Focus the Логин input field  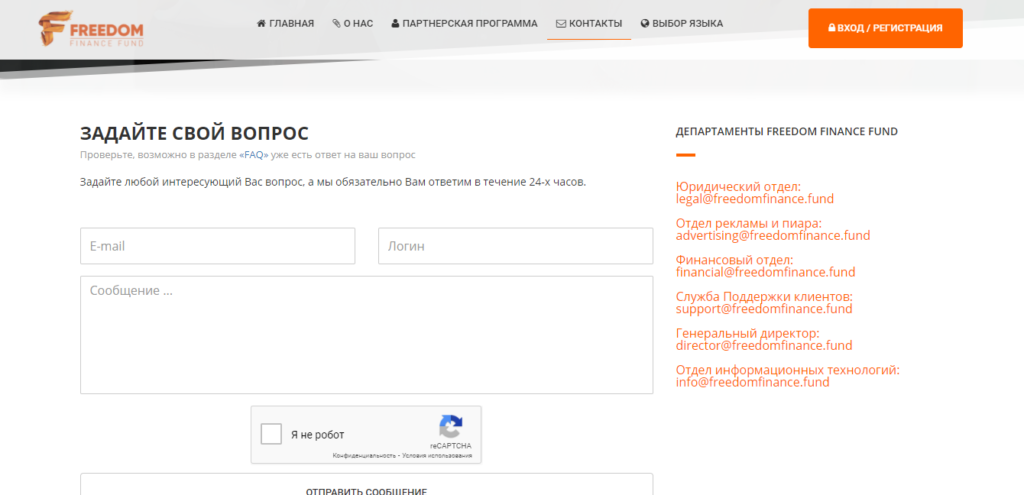pos(515,246)
